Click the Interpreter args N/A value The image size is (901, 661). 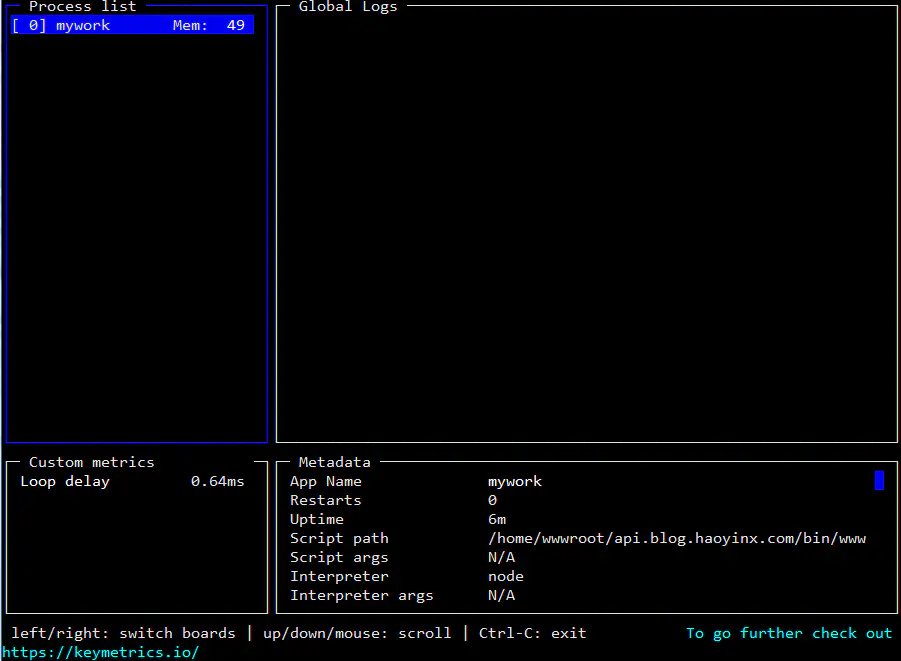click(502, 595)
